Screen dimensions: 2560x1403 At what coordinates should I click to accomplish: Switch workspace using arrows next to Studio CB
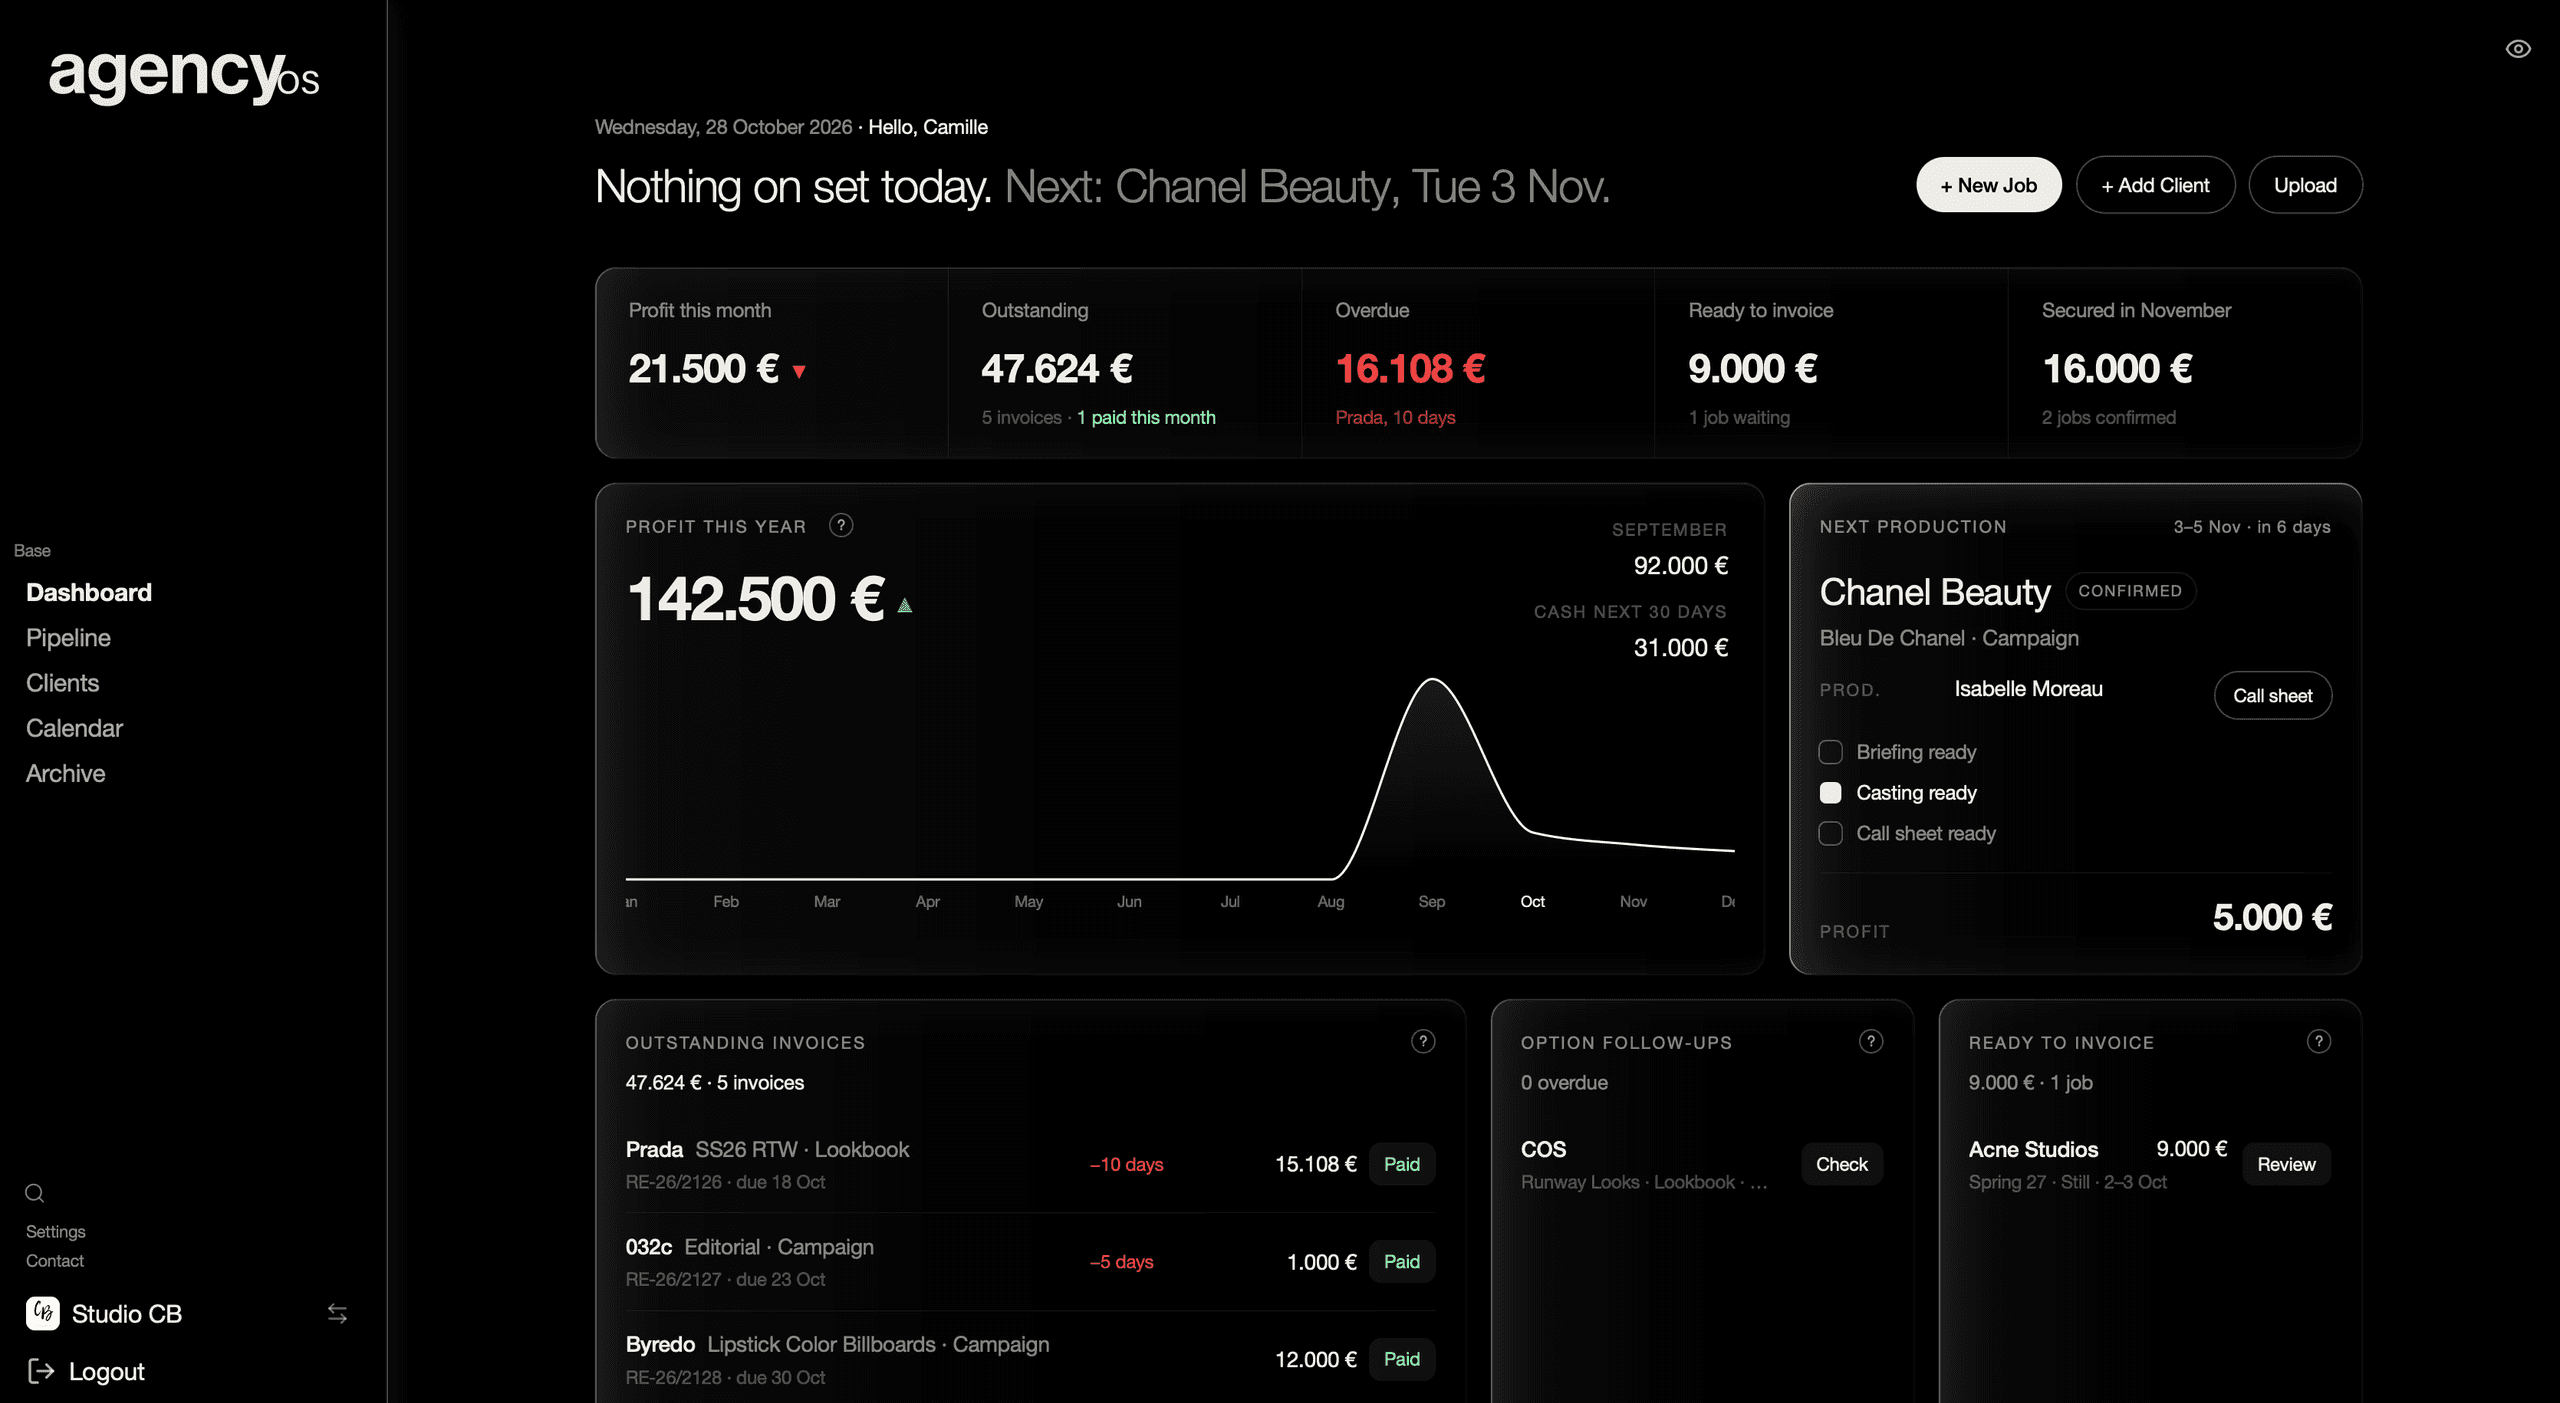(x=337, y=1314)
